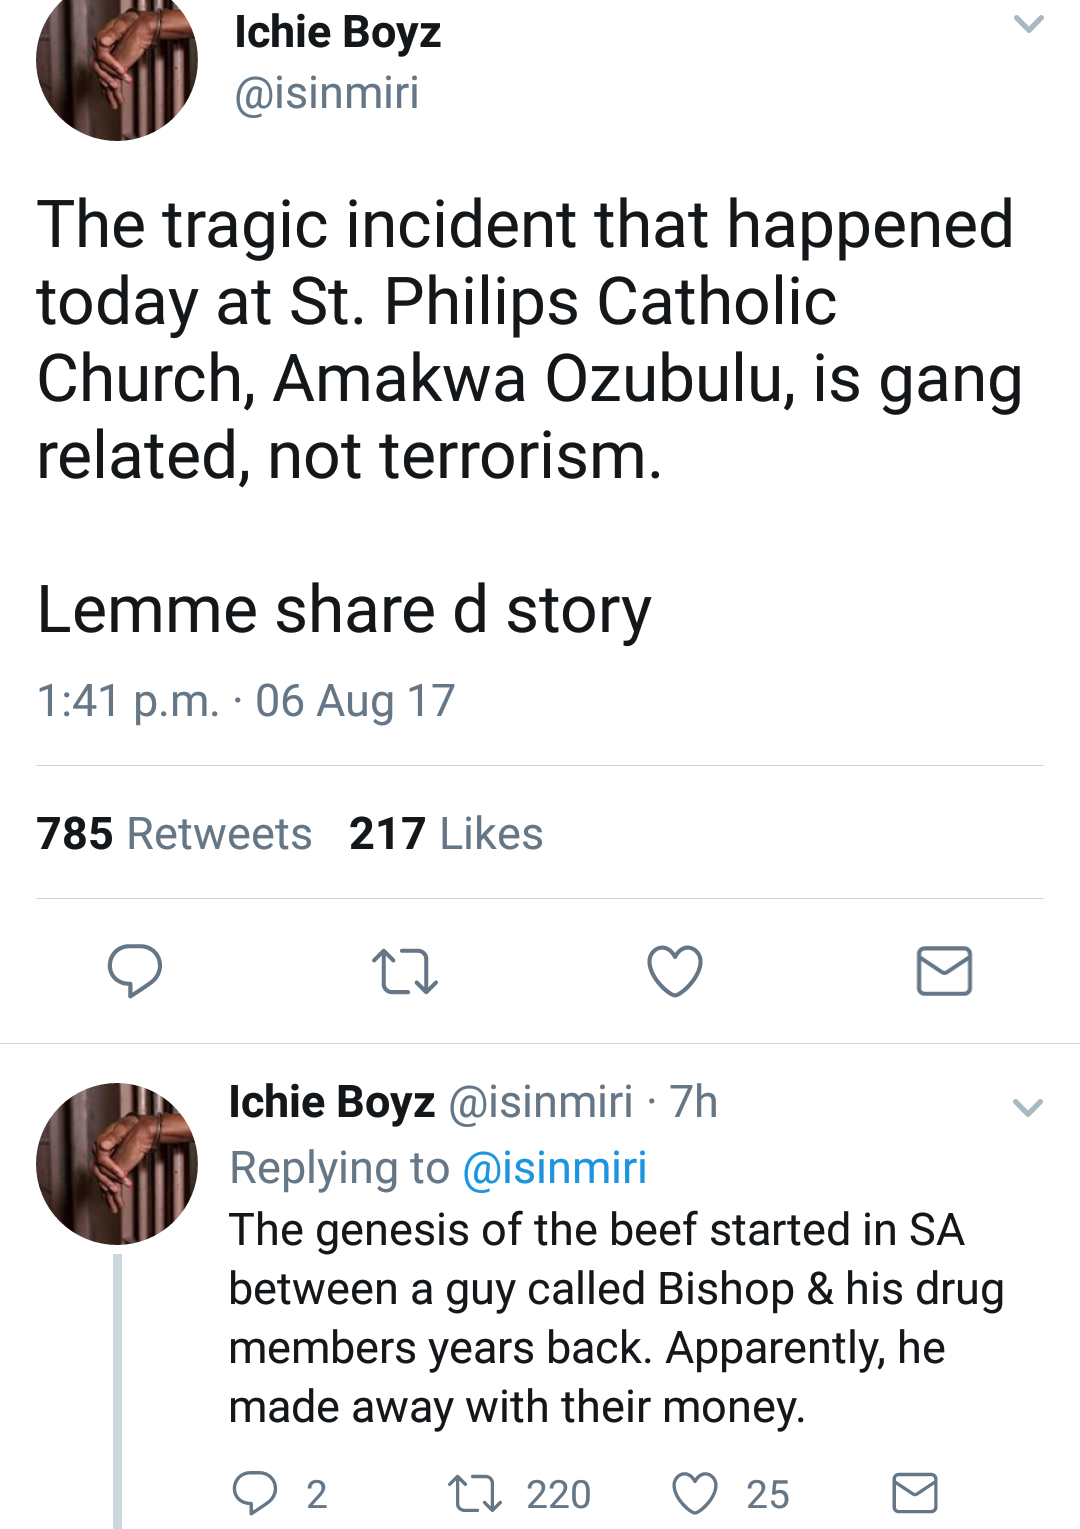This screenshot has width=1080, height=1529.
Task: Tap Ichie Boyz name in header
Action: pyautogui.click(x=337, y=32)
